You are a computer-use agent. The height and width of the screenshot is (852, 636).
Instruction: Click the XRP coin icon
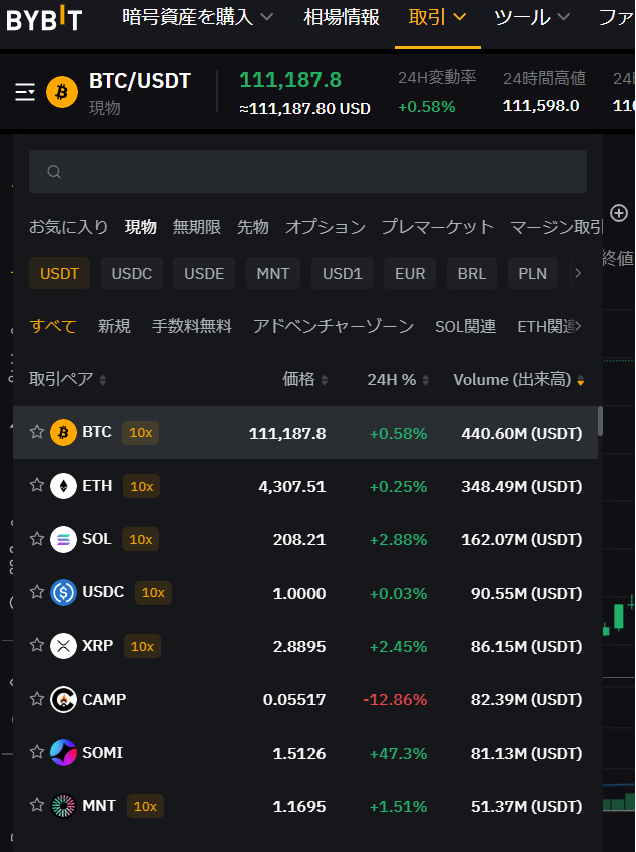coord(63,646)
